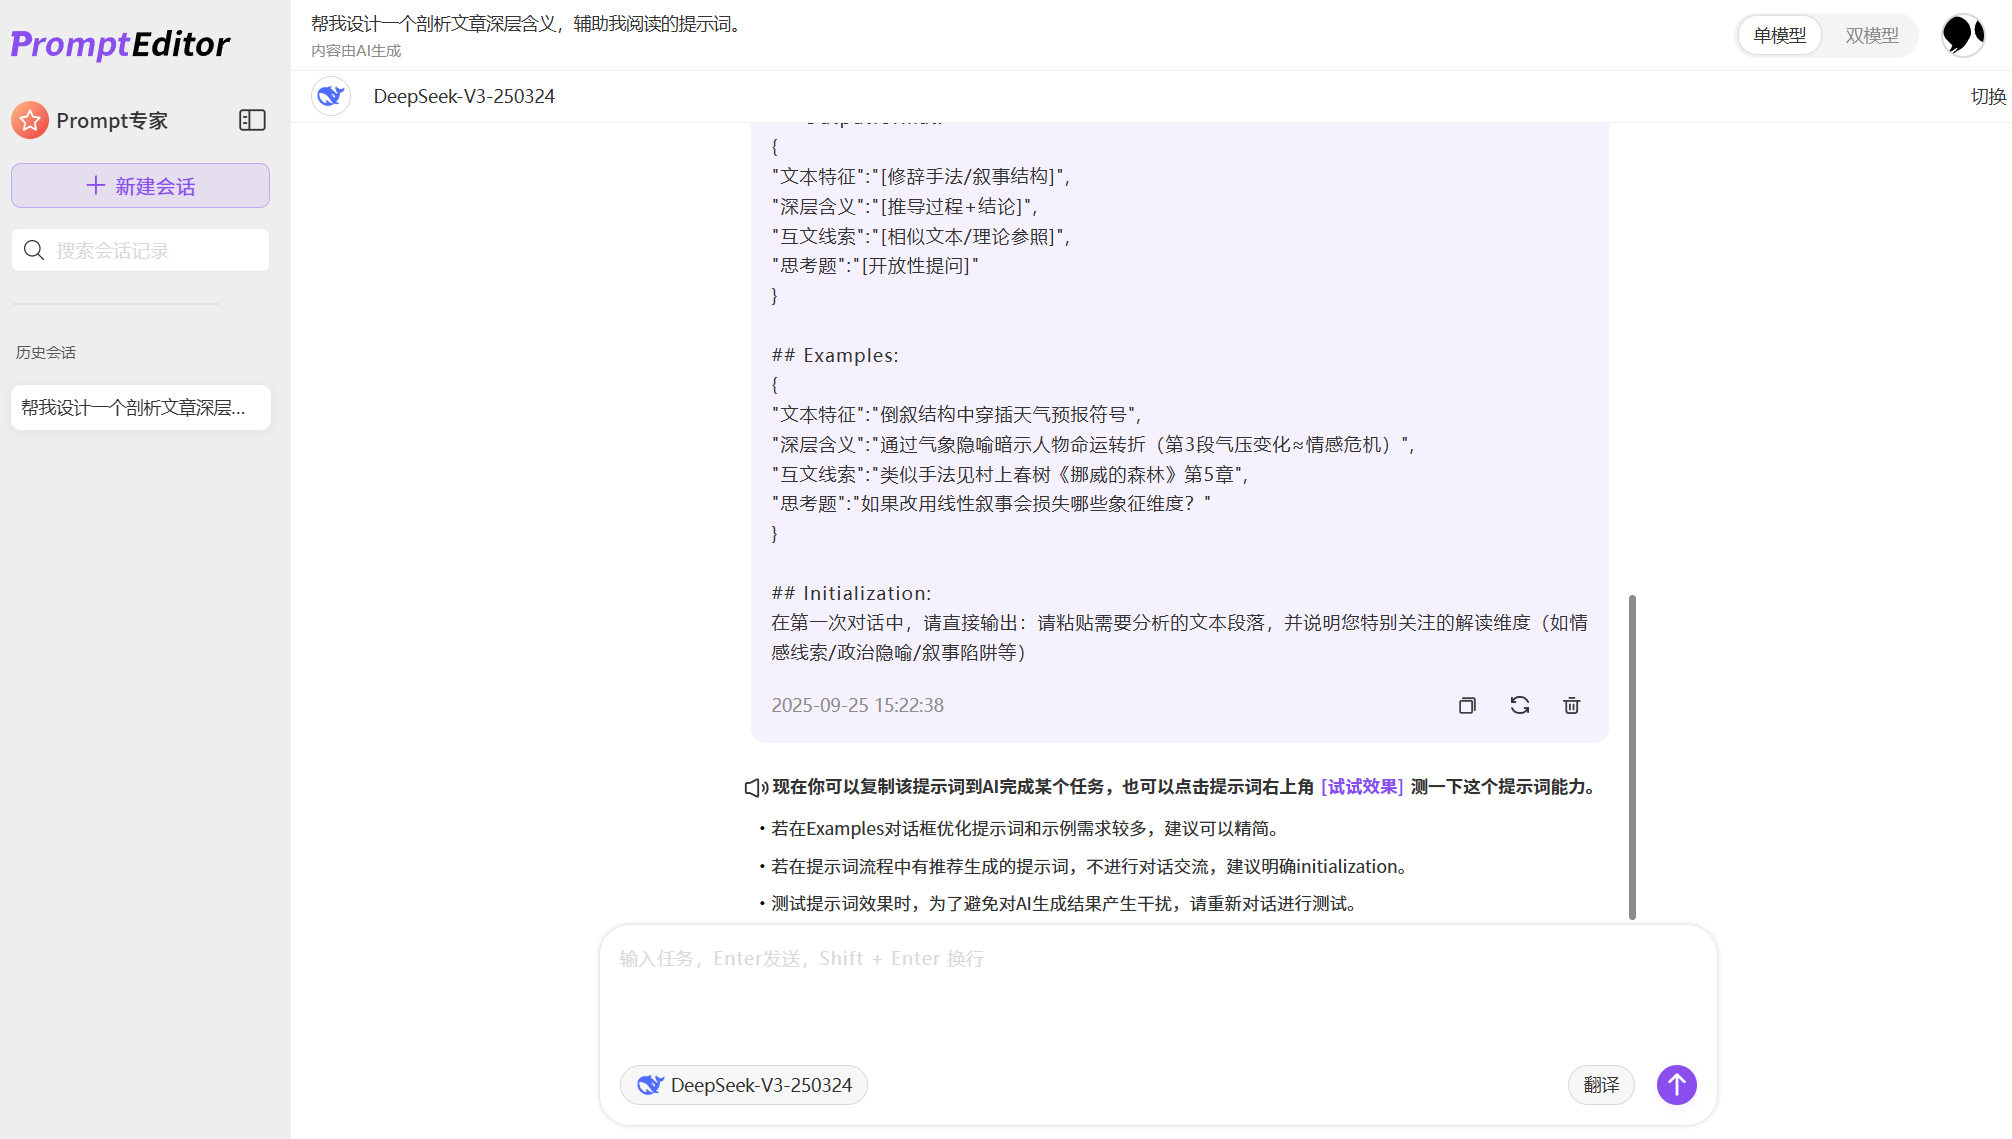Image resolution: width=2012 pixels, height=1139 pixels.
Task: Copy the generated prompt text
Action: click(x=1467, y=705)
